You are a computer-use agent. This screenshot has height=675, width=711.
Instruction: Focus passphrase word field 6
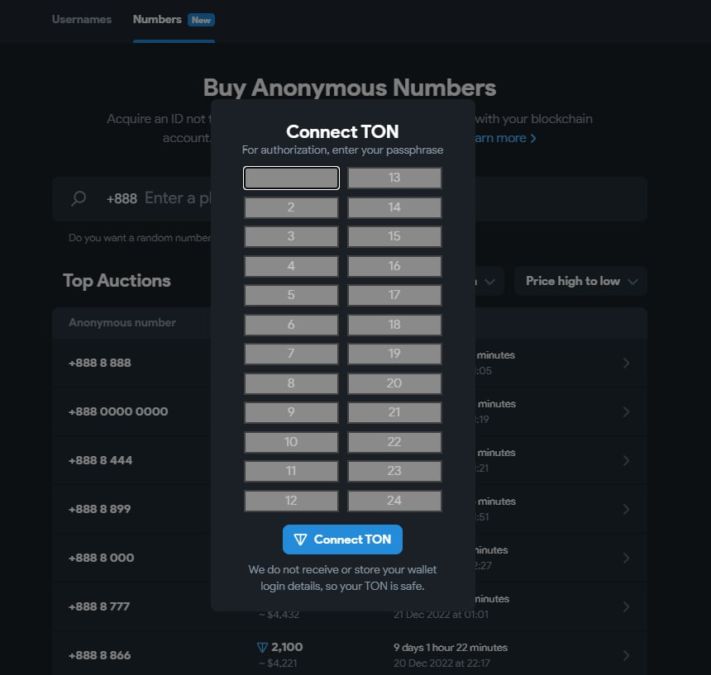[291, 325]
